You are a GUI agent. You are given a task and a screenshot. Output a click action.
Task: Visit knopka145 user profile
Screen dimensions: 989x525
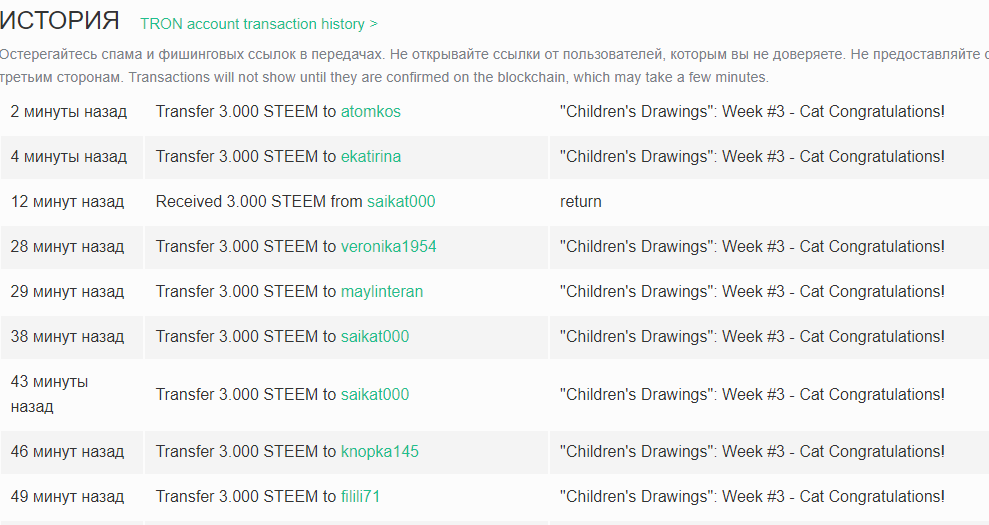380,452
